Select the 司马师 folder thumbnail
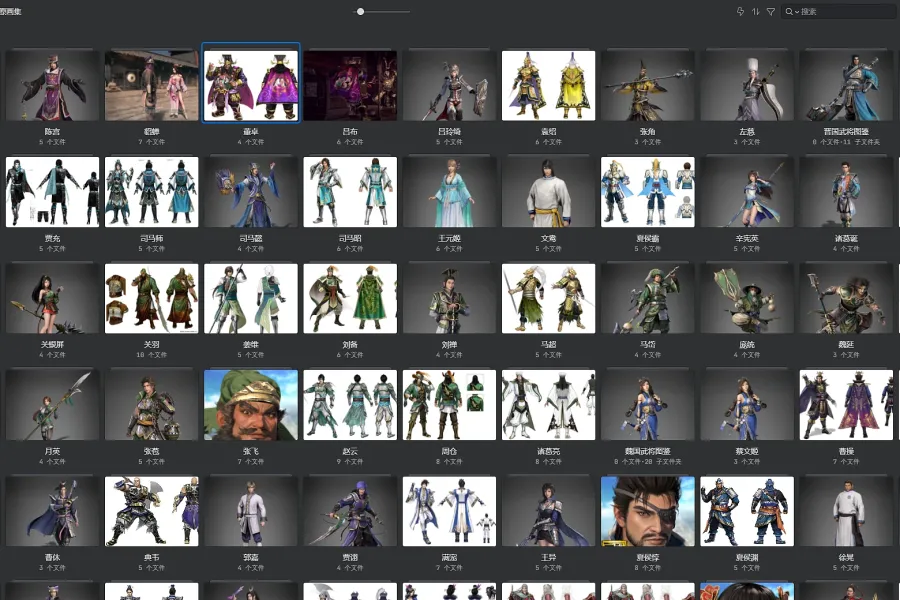The image size is (900, 600). pyautogui.click(x=152, y=192)
